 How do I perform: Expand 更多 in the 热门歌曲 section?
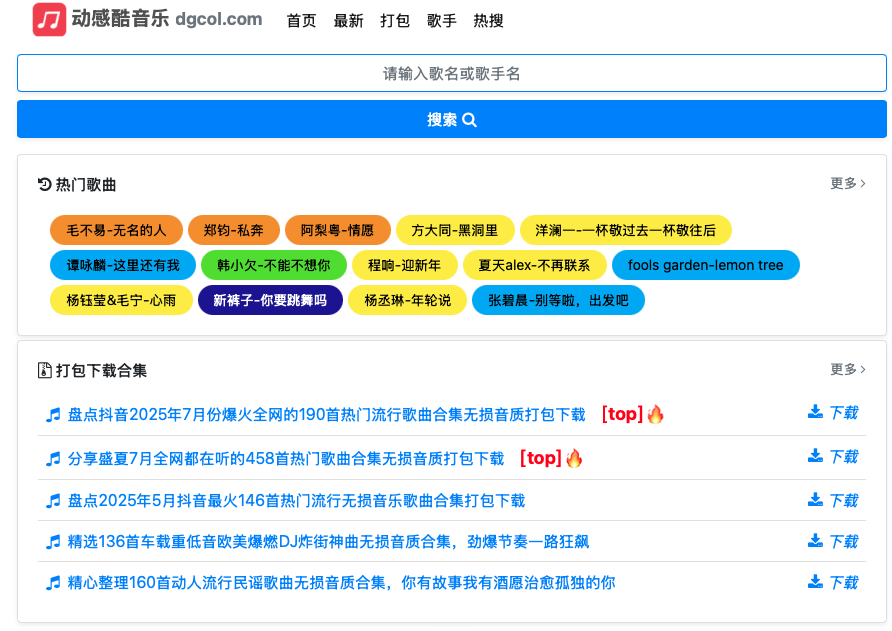pyautogui.click(x=845, y=183)
